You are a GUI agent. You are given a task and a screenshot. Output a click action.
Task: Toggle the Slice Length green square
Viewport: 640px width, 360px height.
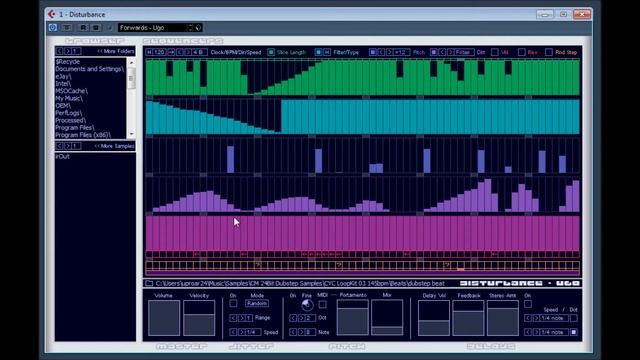click(x=271, y=52)
